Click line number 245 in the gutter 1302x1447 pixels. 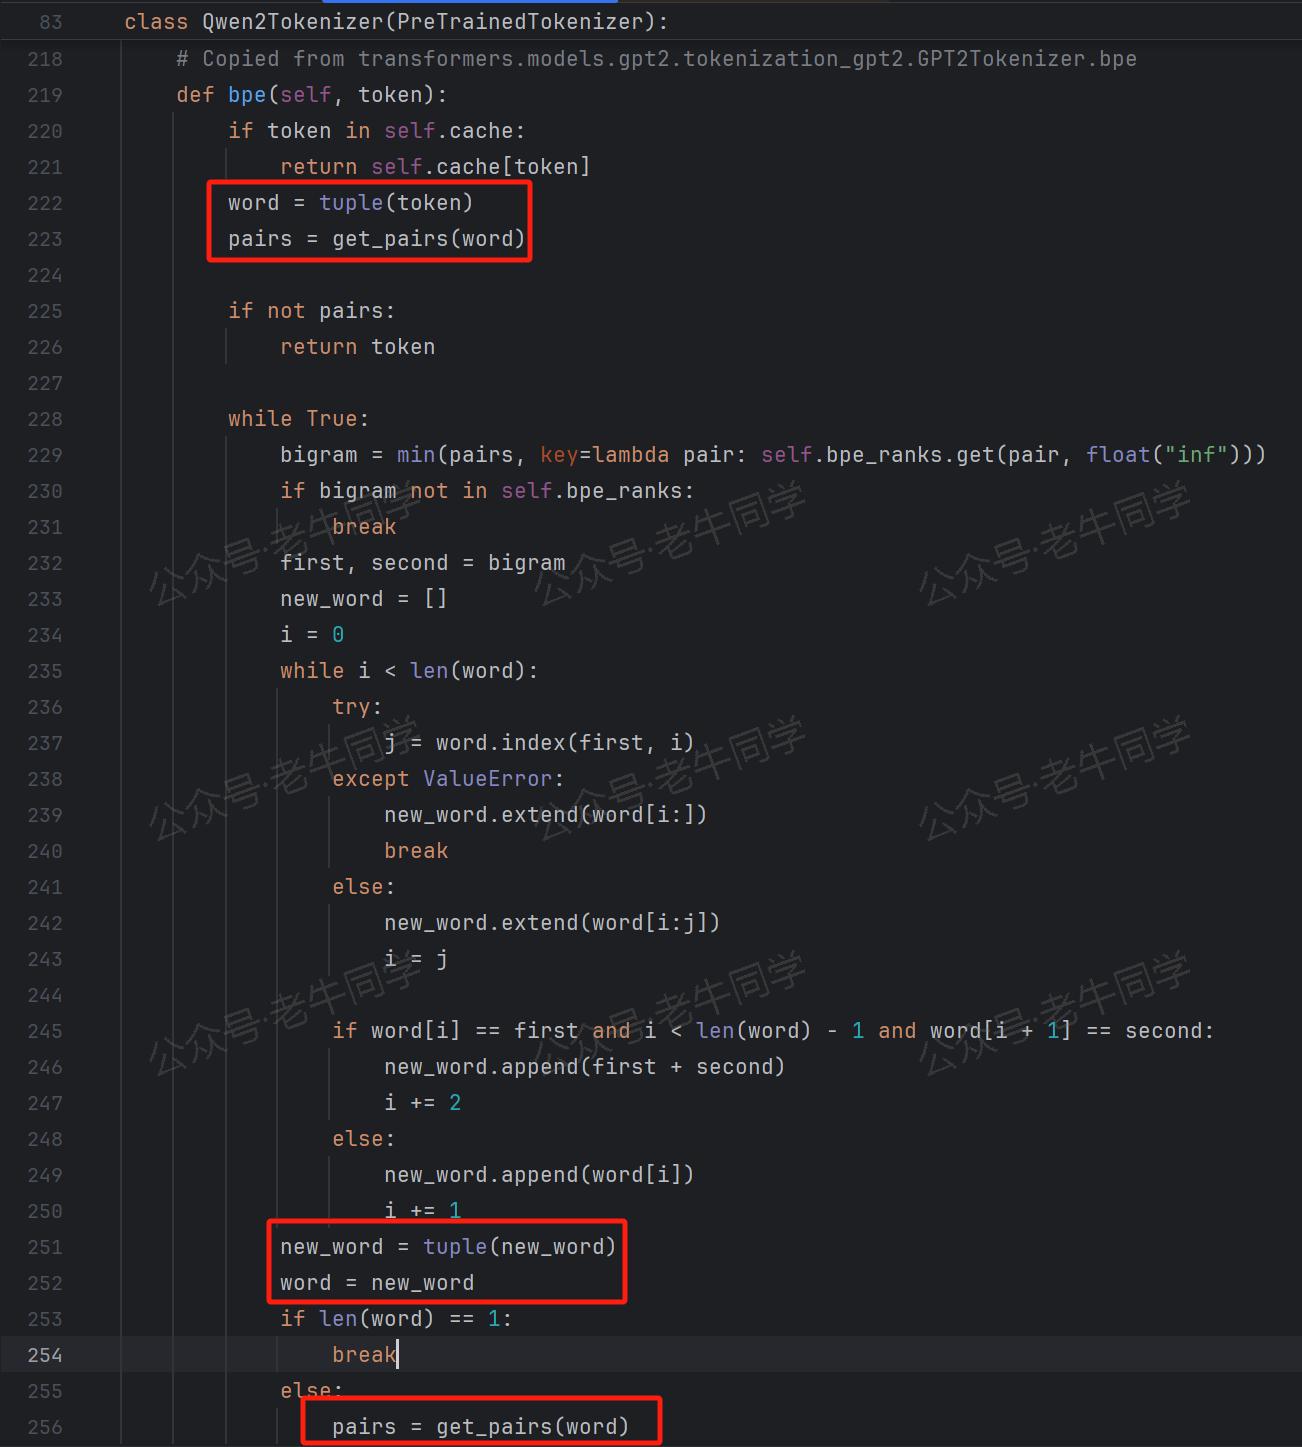45,1031
